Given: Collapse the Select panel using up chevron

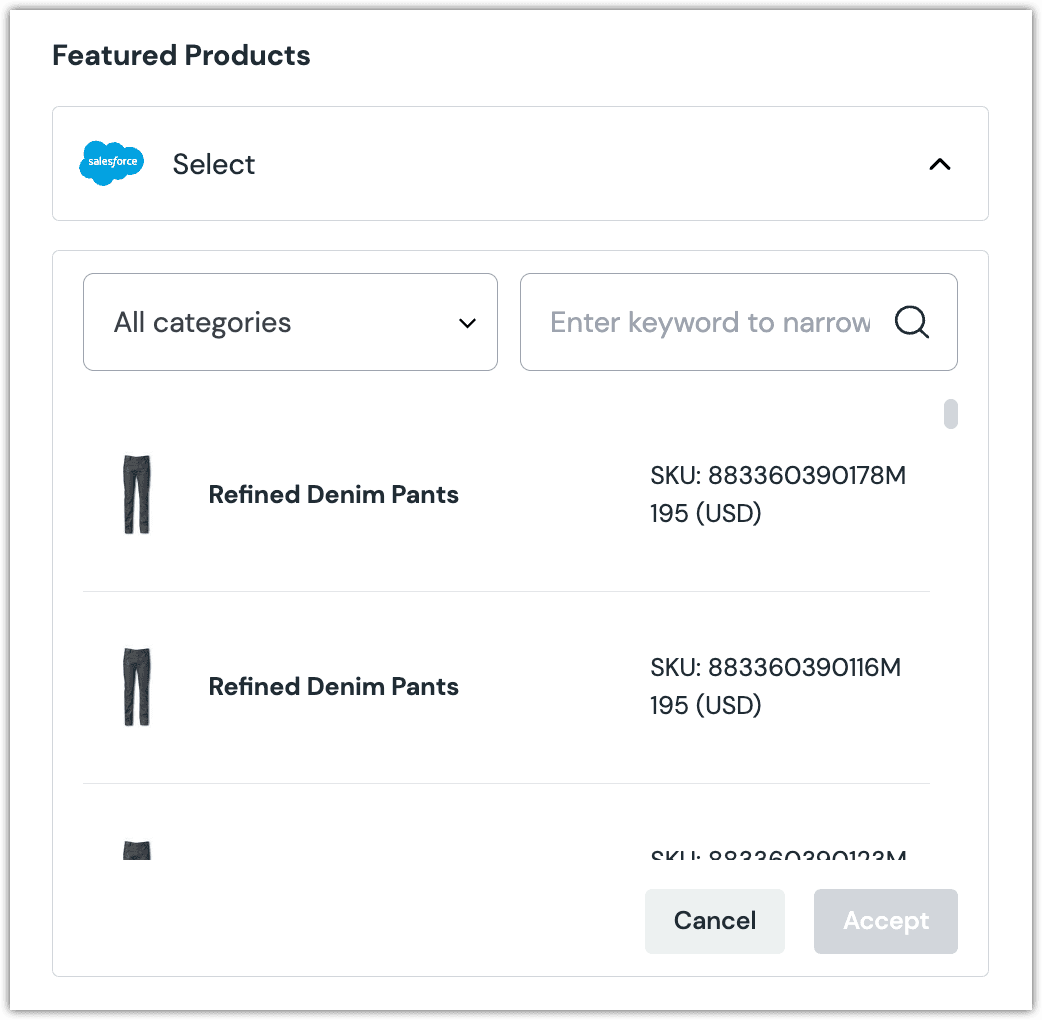Looking at the screenshot, I should click(x=939, y=164).
